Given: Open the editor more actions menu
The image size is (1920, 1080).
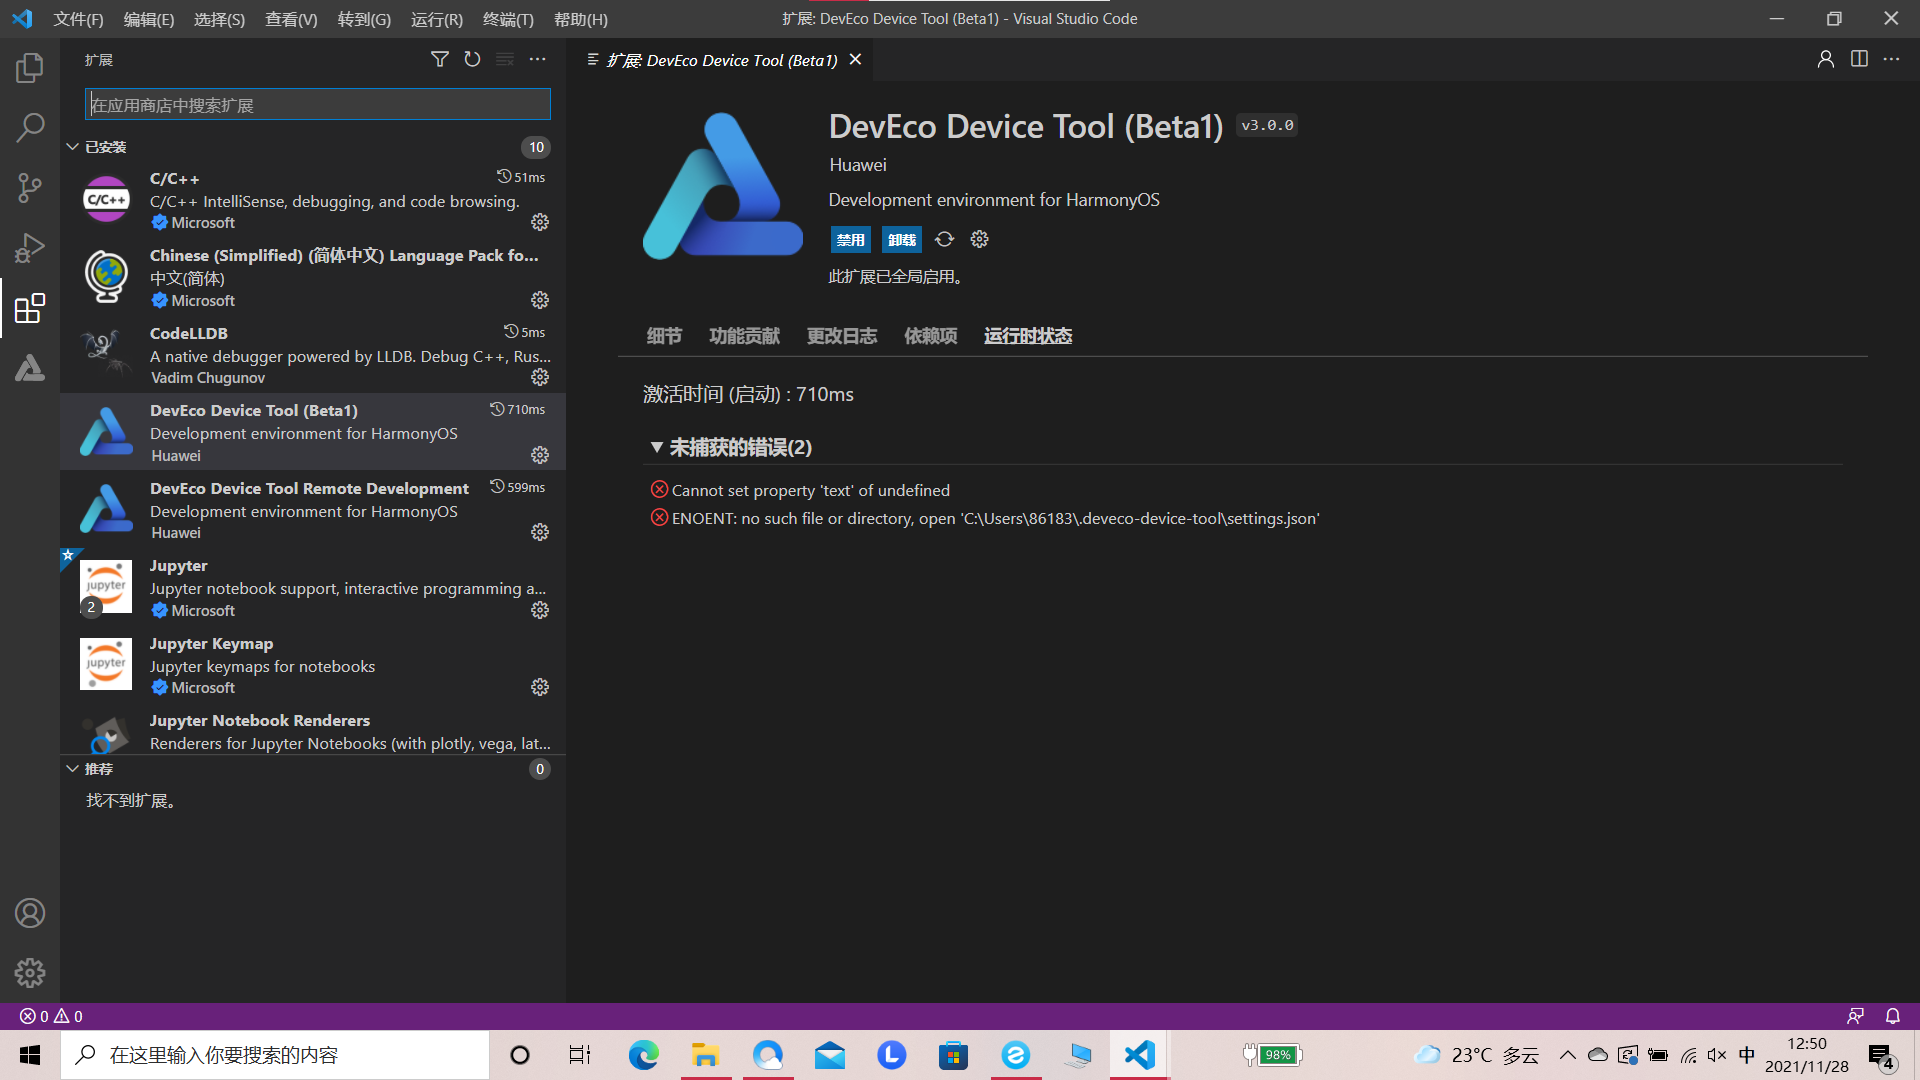Looking at the screenshot, I should [x=1891, y=60].
